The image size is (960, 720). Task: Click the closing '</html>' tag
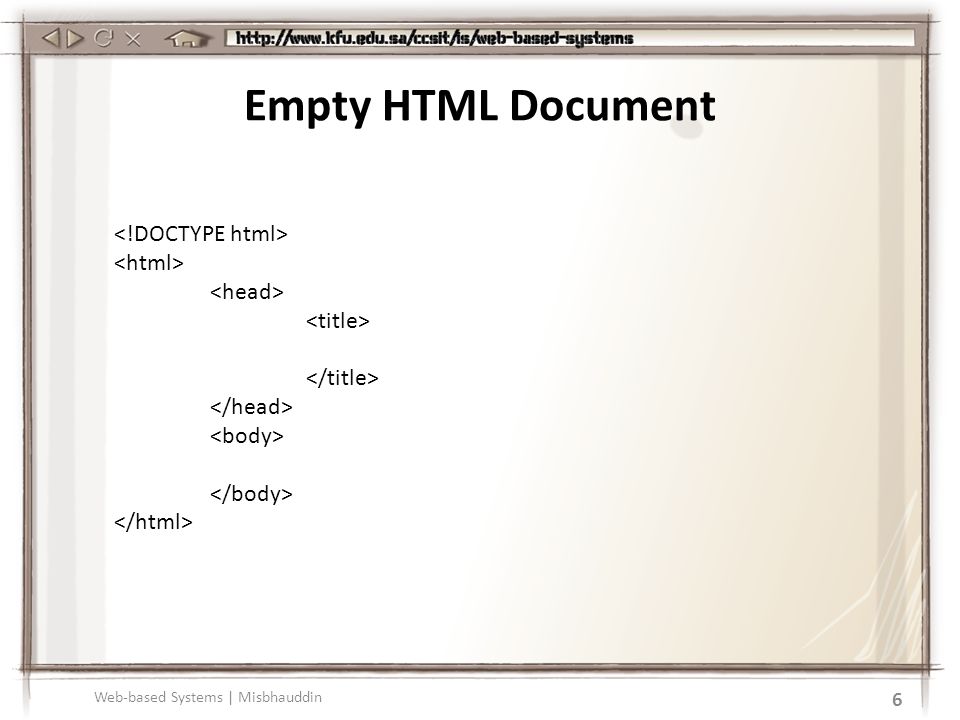[x=153, y=522]
